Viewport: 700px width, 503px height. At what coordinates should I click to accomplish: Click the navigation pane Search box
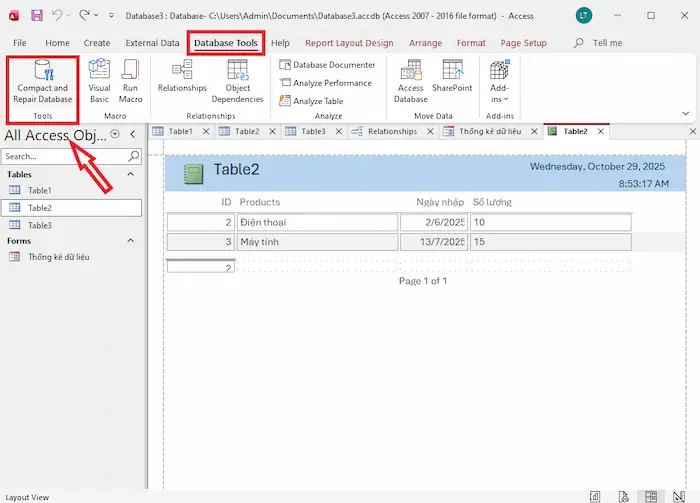65,156
